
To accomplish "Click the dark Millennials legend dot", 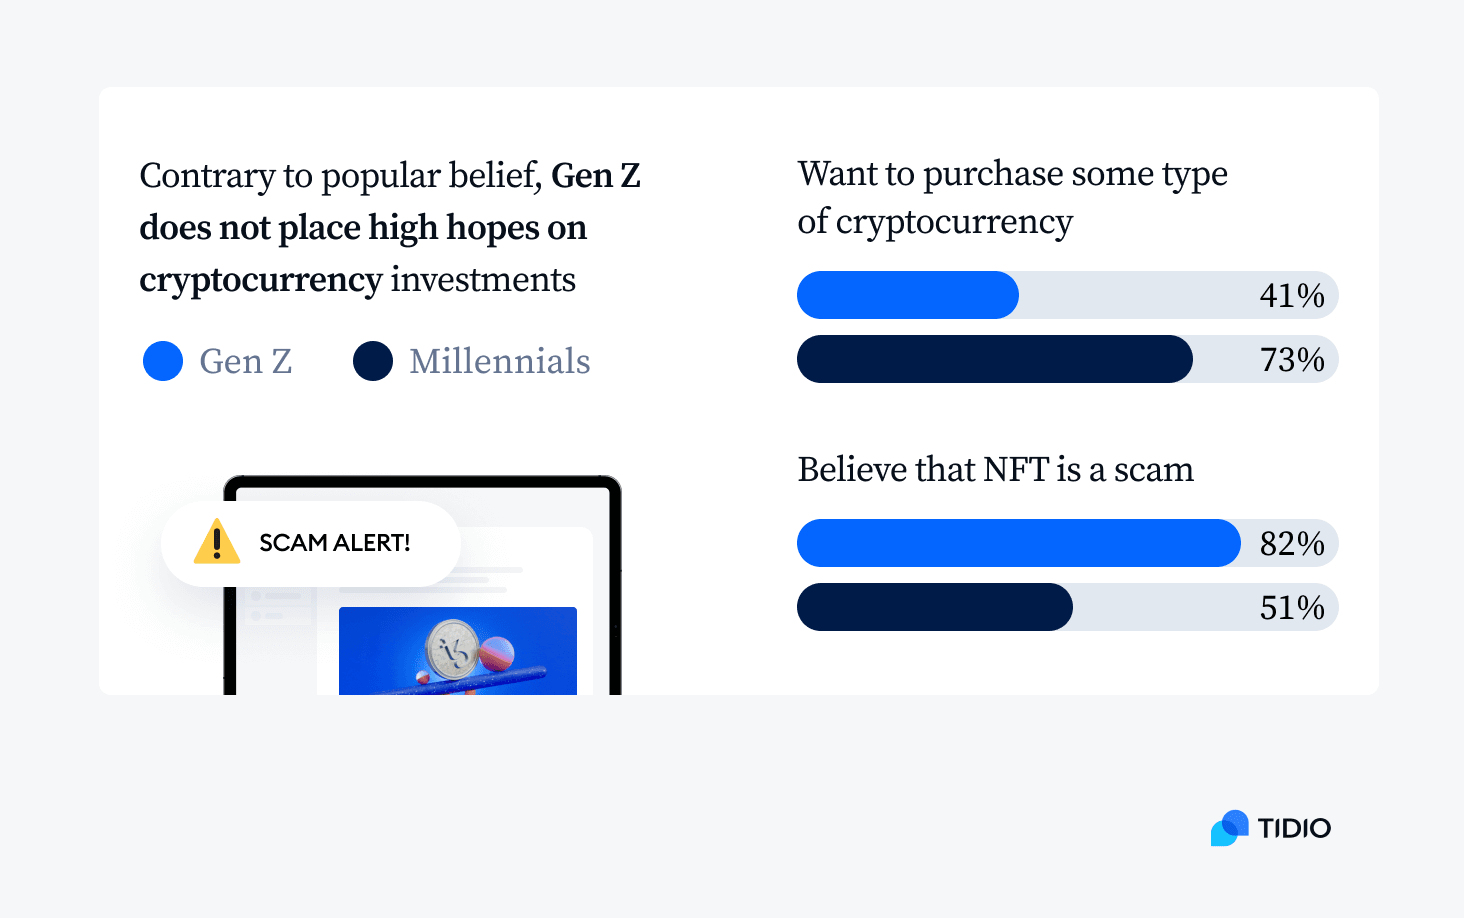I will [x=373, y=361].
